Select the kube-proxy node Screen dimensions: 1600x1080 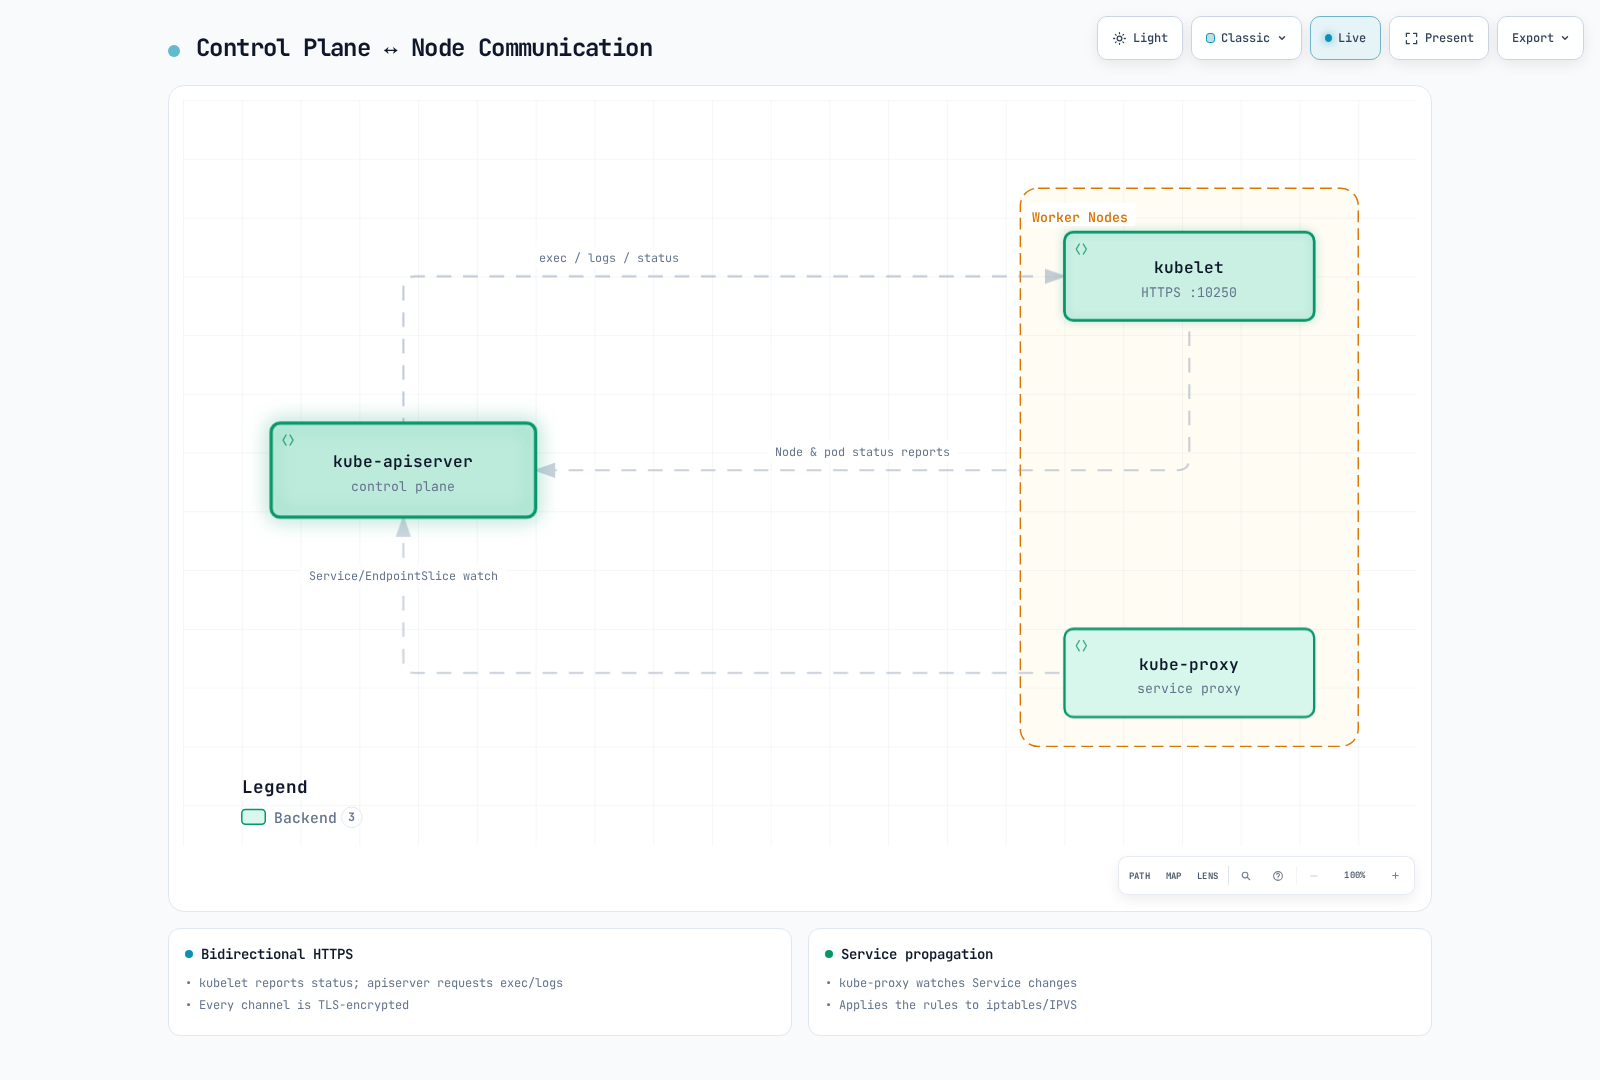pyautogui.click(x=1189, y=673)
